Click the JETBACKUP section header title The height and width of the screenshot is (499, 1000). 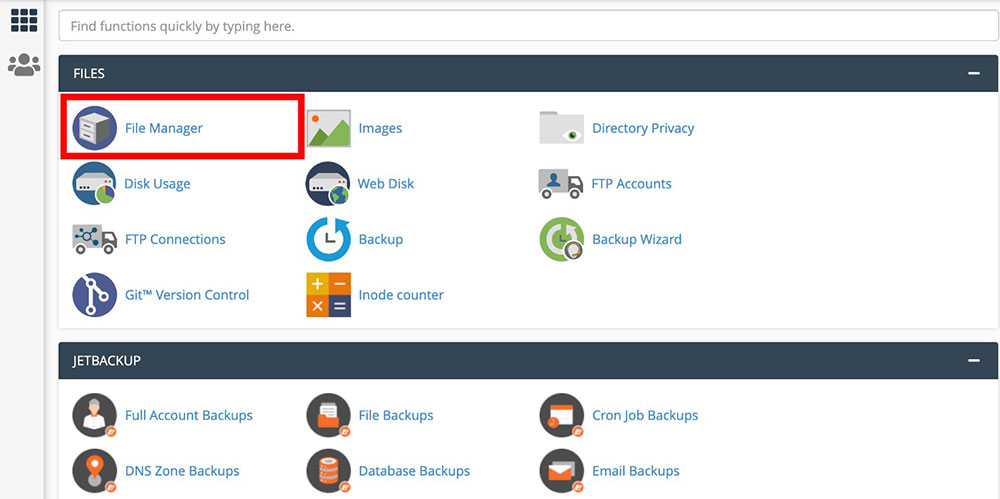click(x=107, y=361)
